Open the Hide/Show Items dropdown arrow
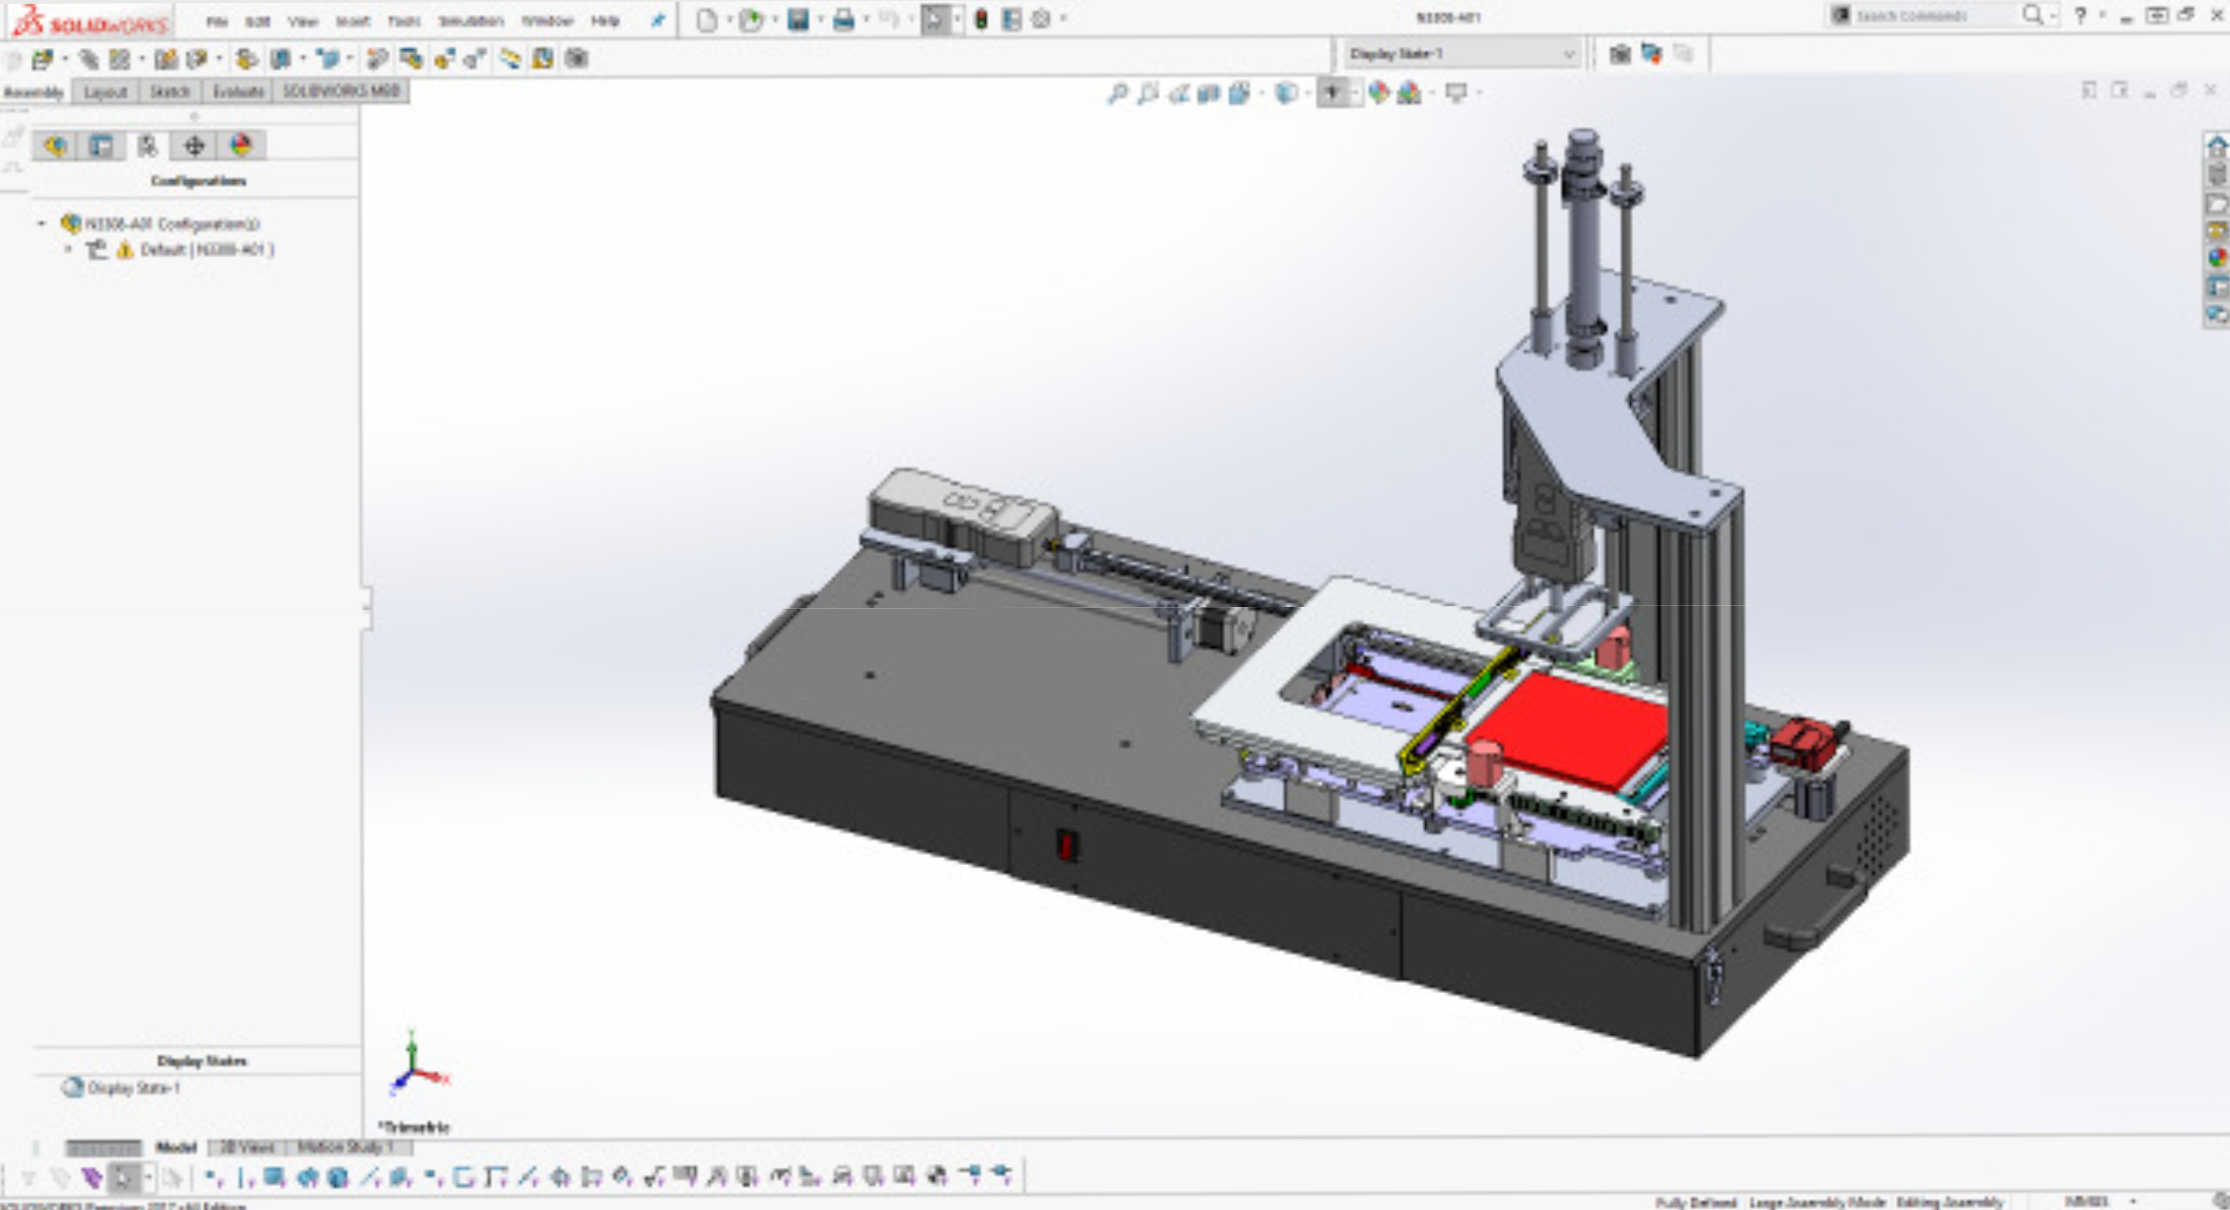The width and height of the screenshot is (2230, 1210). pos(1355,94)
